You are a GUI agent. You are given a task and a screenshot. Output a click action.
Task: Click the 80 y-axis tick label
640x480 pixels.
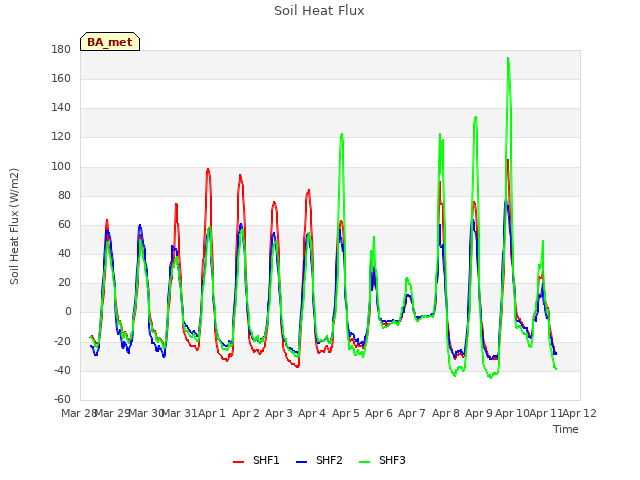[x=64, y=195]
